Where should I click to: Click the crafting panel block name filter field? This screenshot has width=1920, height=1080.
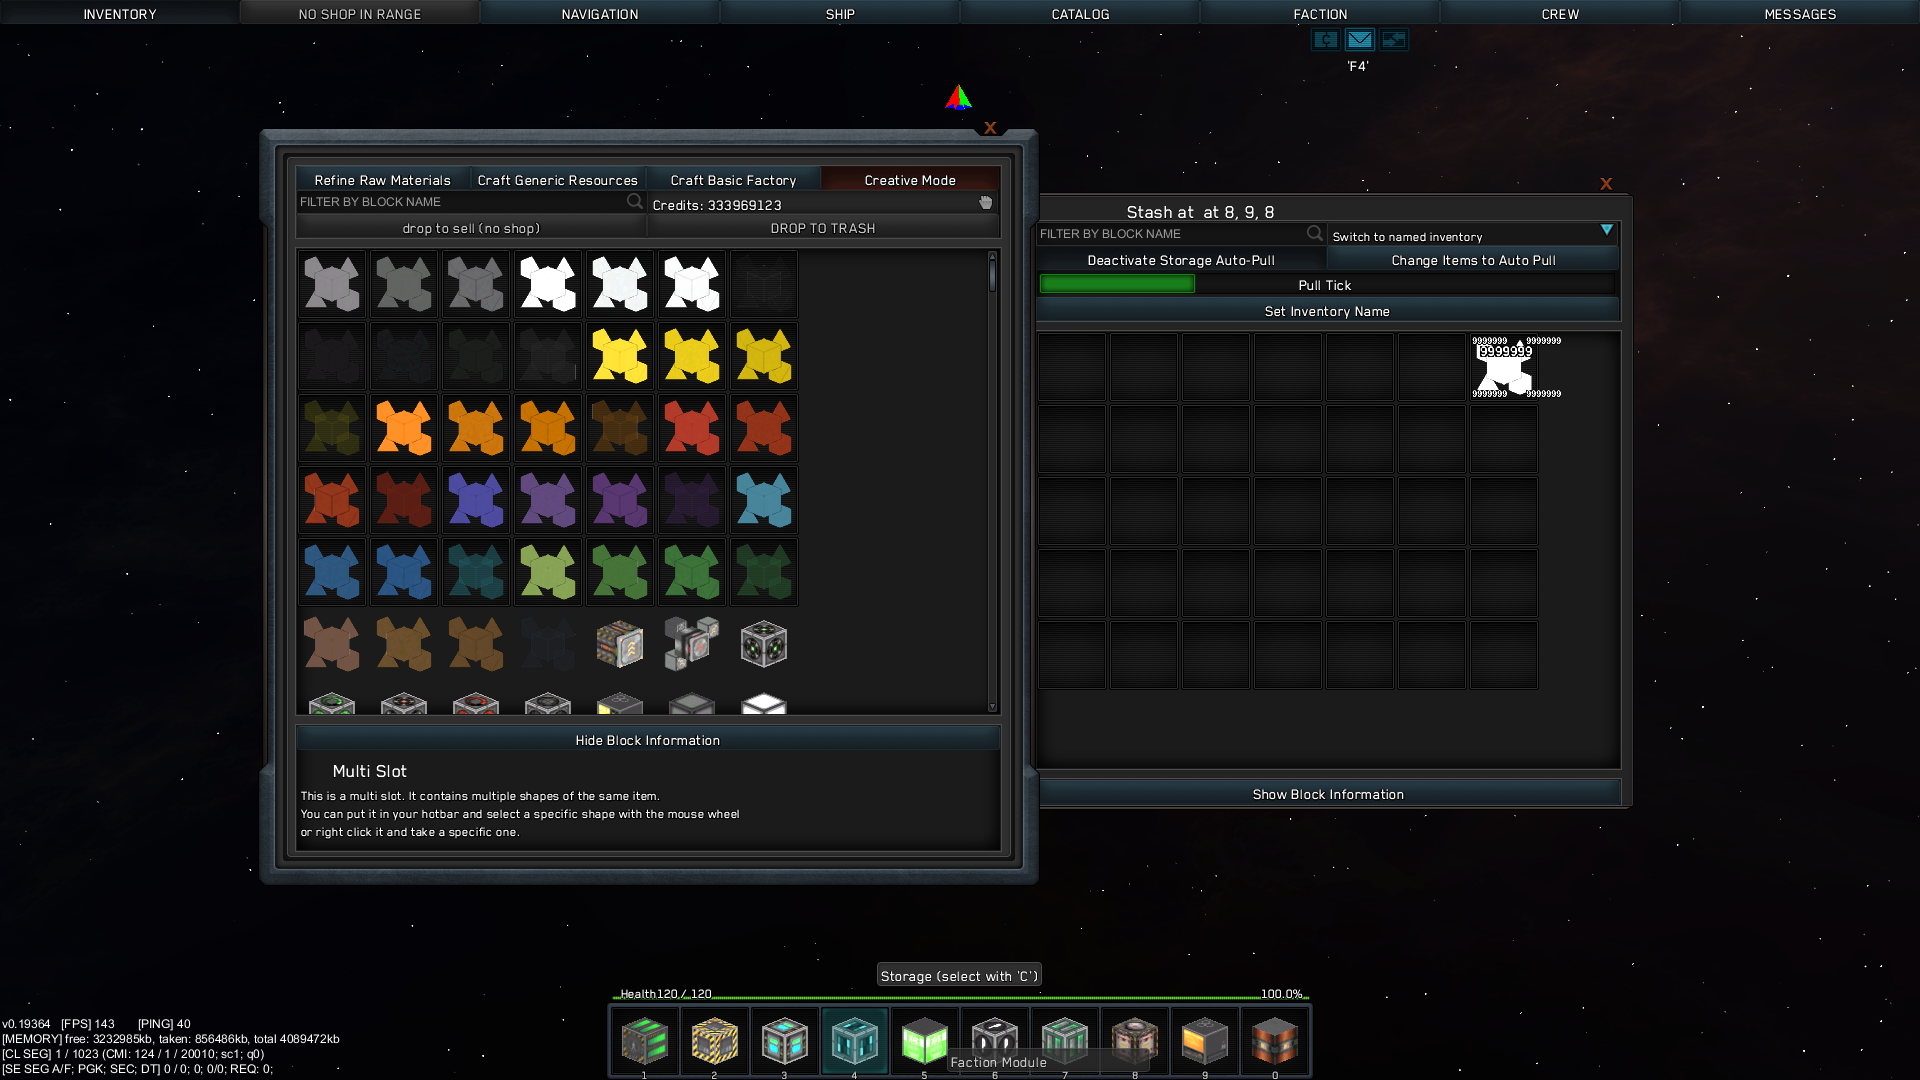(460, 202)
